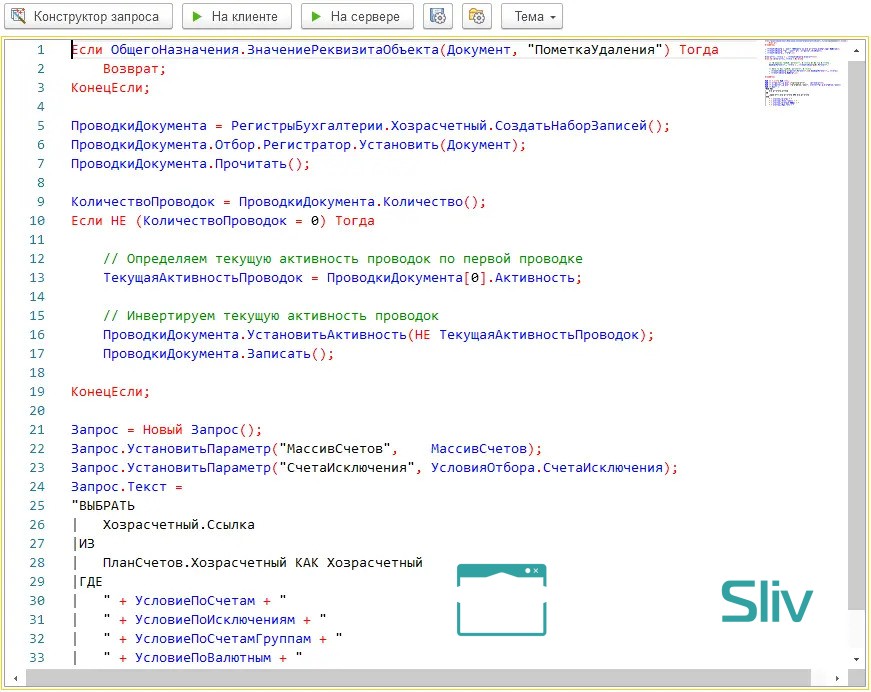Screen dimensions: 871x692
Task: Open the Конструктор запроса query builder
Action: [88, 16]
